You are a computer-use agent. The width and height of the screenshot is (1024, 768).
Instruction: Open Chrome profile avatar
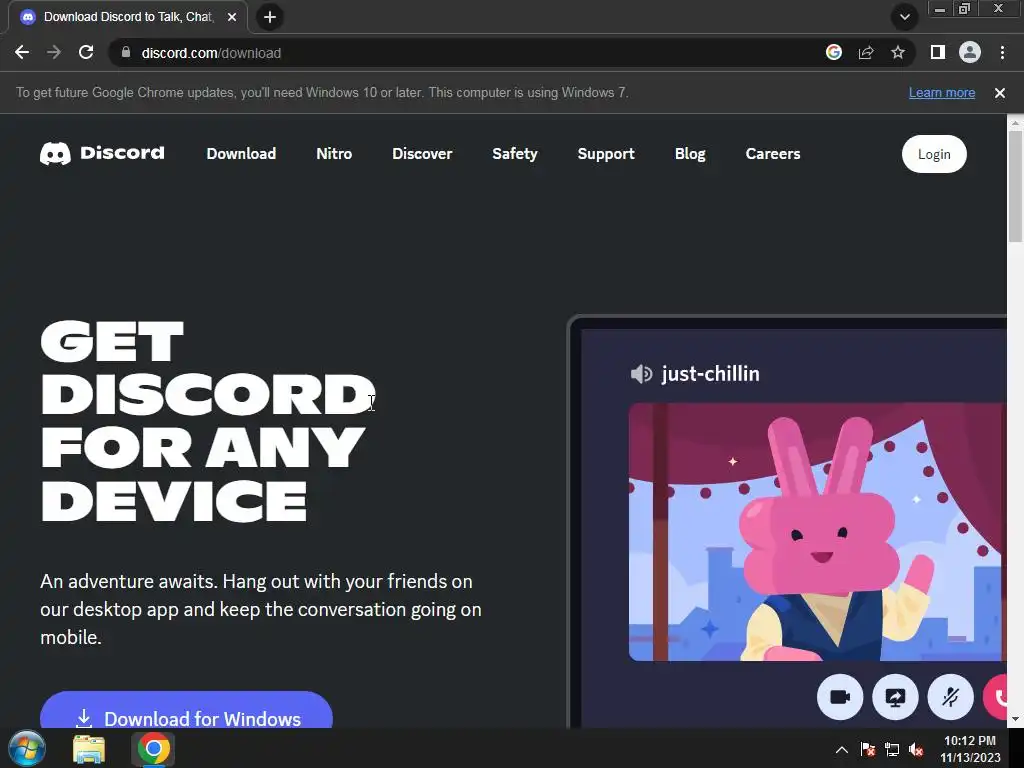coord(970,52)
